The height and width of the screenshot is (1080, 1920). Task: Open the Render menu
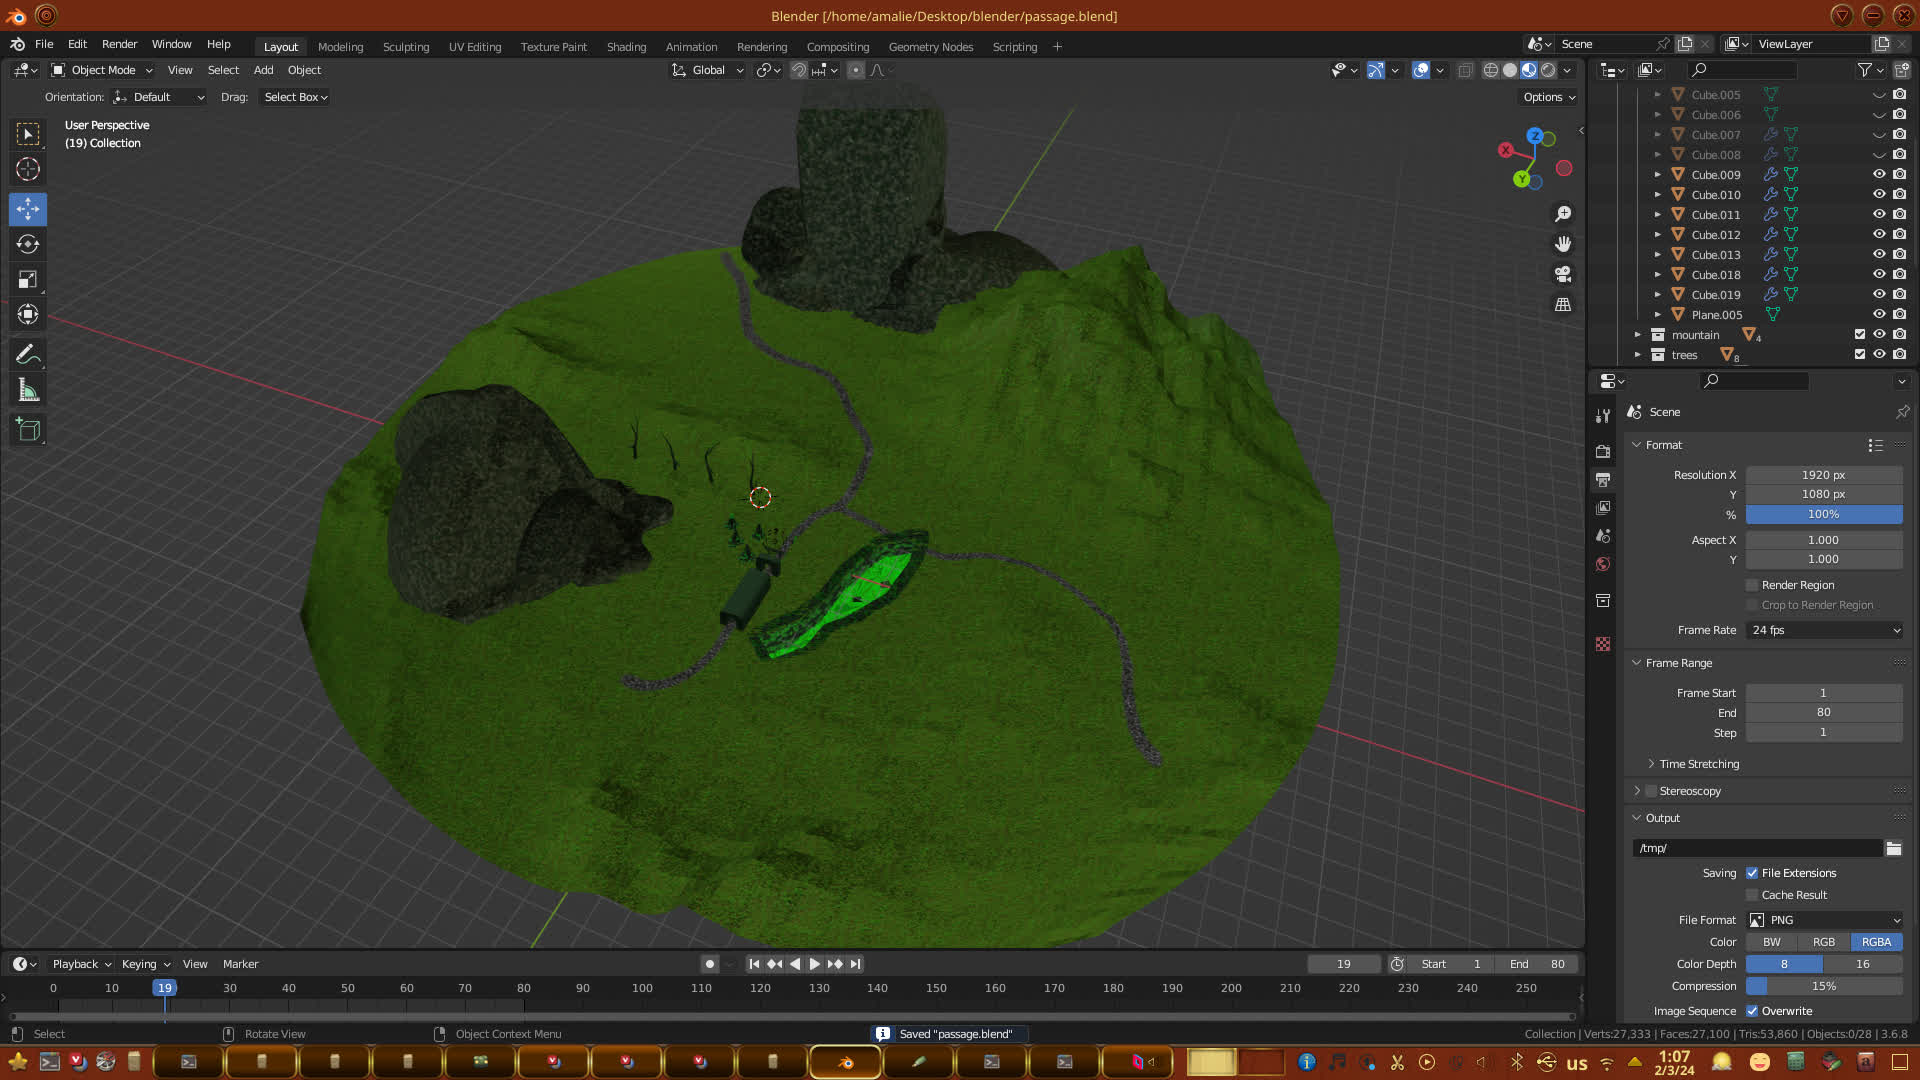[x=119, y=44]
